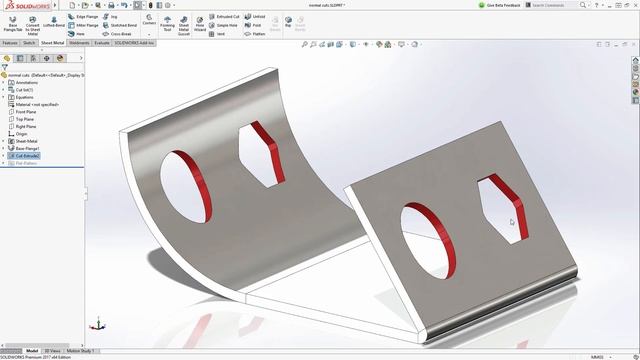
Task: Click the Rebuild traffic light icon
Action: tap(150, 5)
